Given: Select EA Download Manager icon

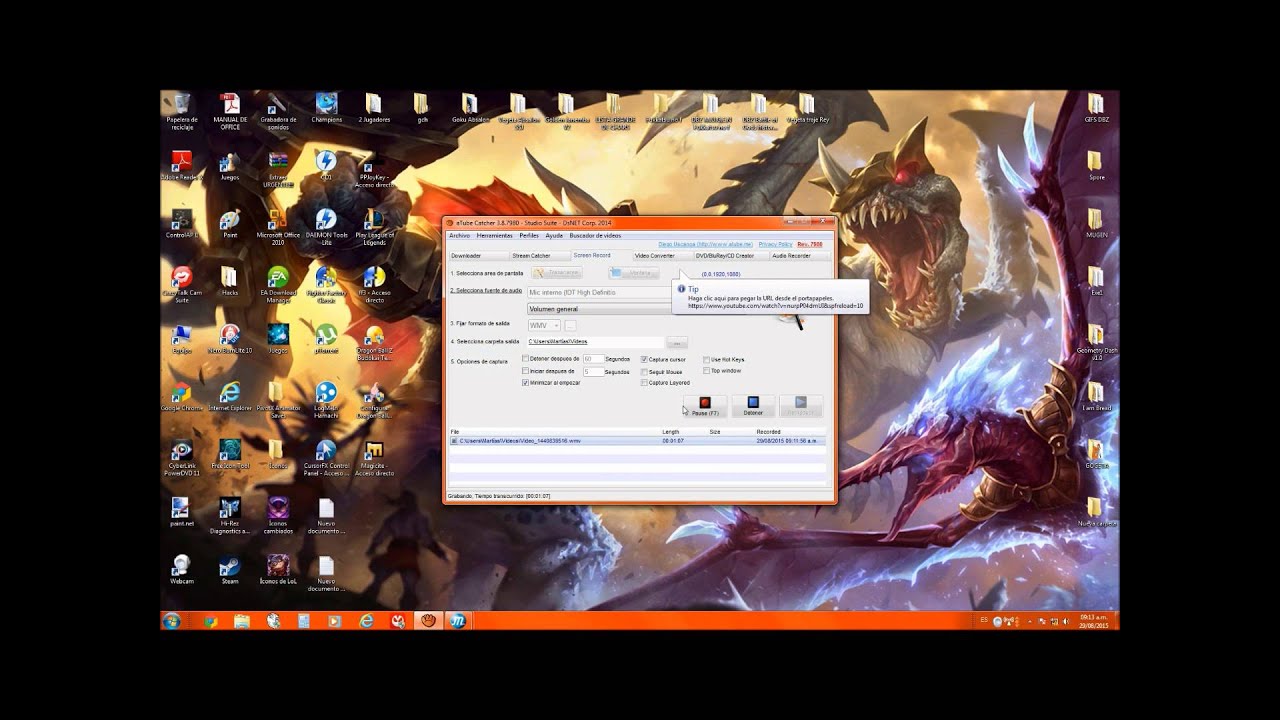Looking at the screenshot, I should pyautogui.click(x=278, y=284).
